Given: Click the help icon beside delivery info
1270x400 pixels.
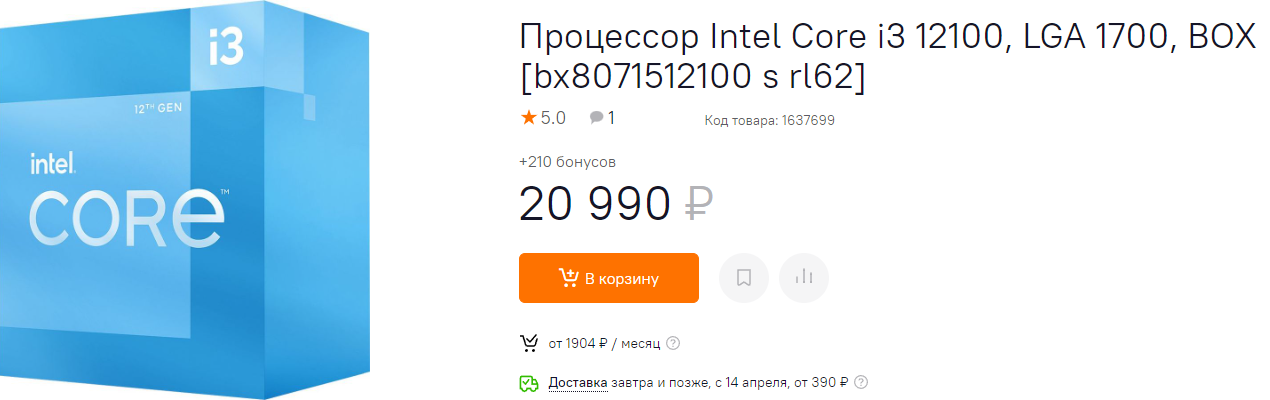Looking at the screenshot, I should [861, 382].
